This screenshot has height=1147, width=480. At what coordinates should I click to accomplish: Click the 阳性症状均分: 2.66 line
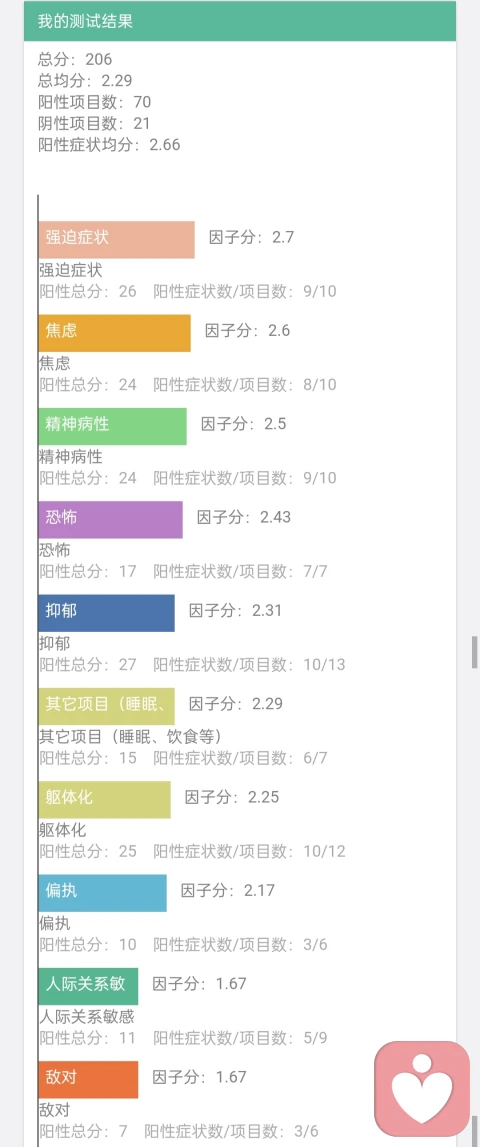[x=109, y=144]
